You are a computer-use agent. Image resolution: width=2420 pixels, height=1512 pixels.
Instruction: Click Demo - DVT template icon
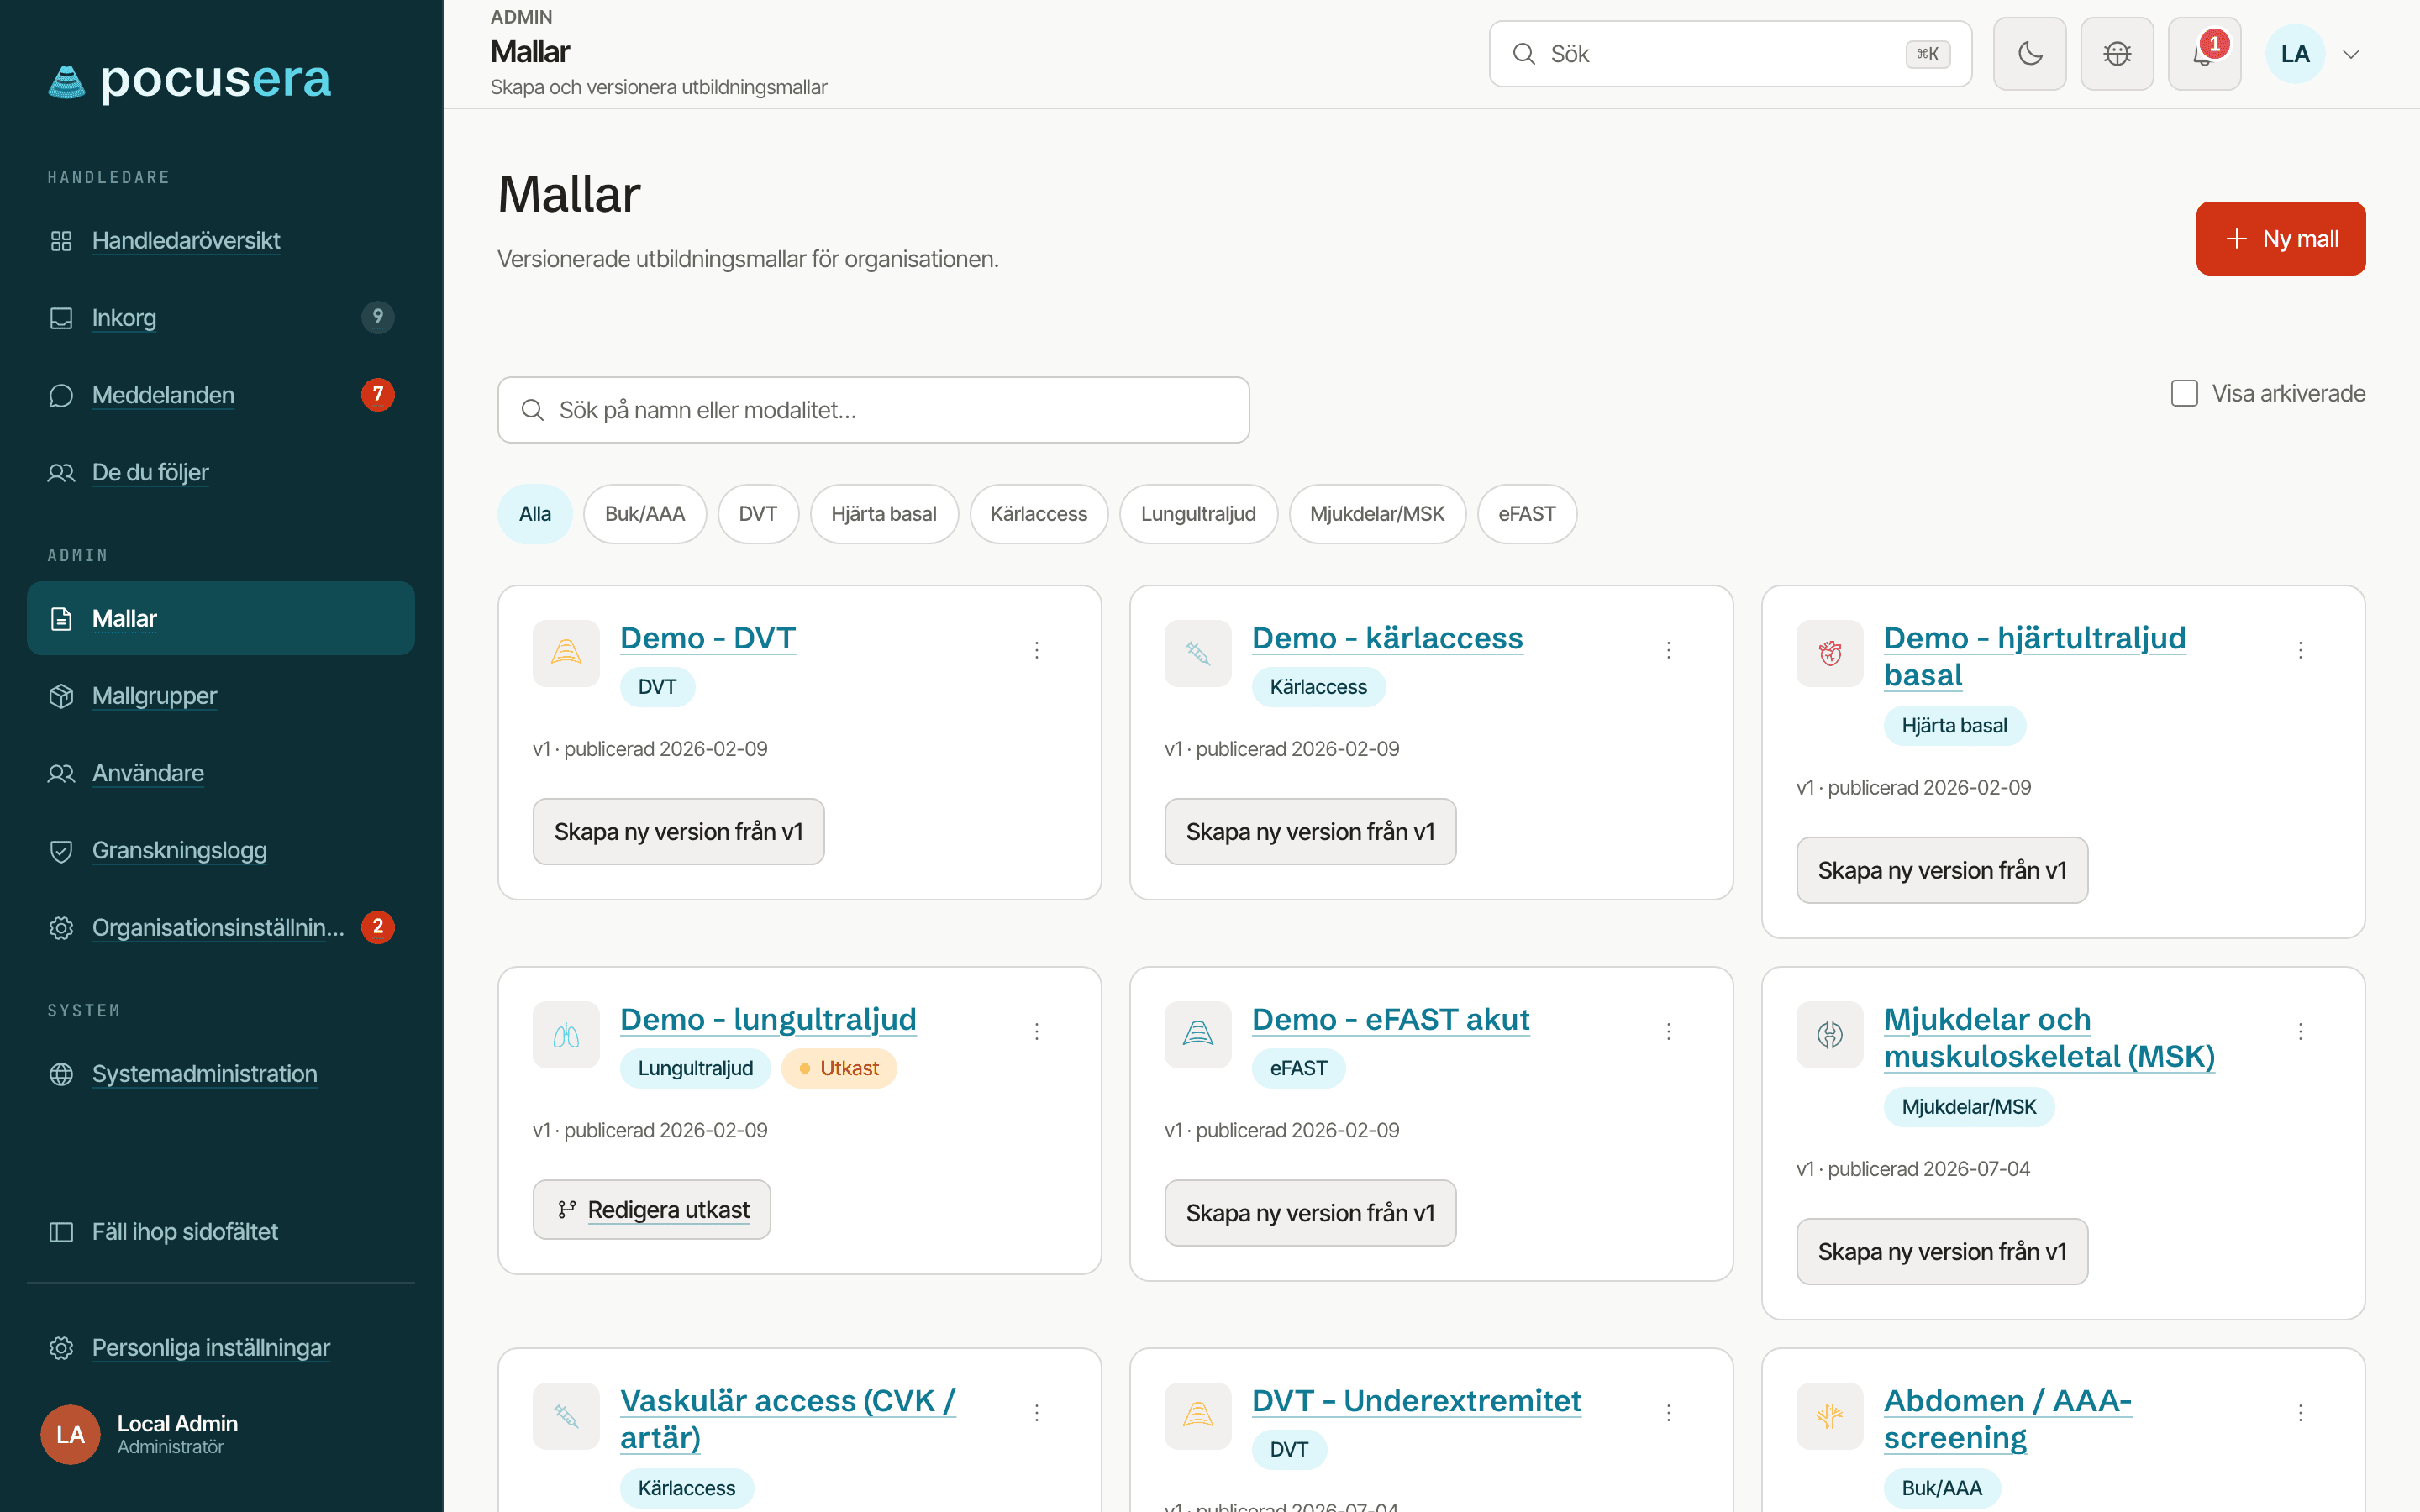[566, 653]
